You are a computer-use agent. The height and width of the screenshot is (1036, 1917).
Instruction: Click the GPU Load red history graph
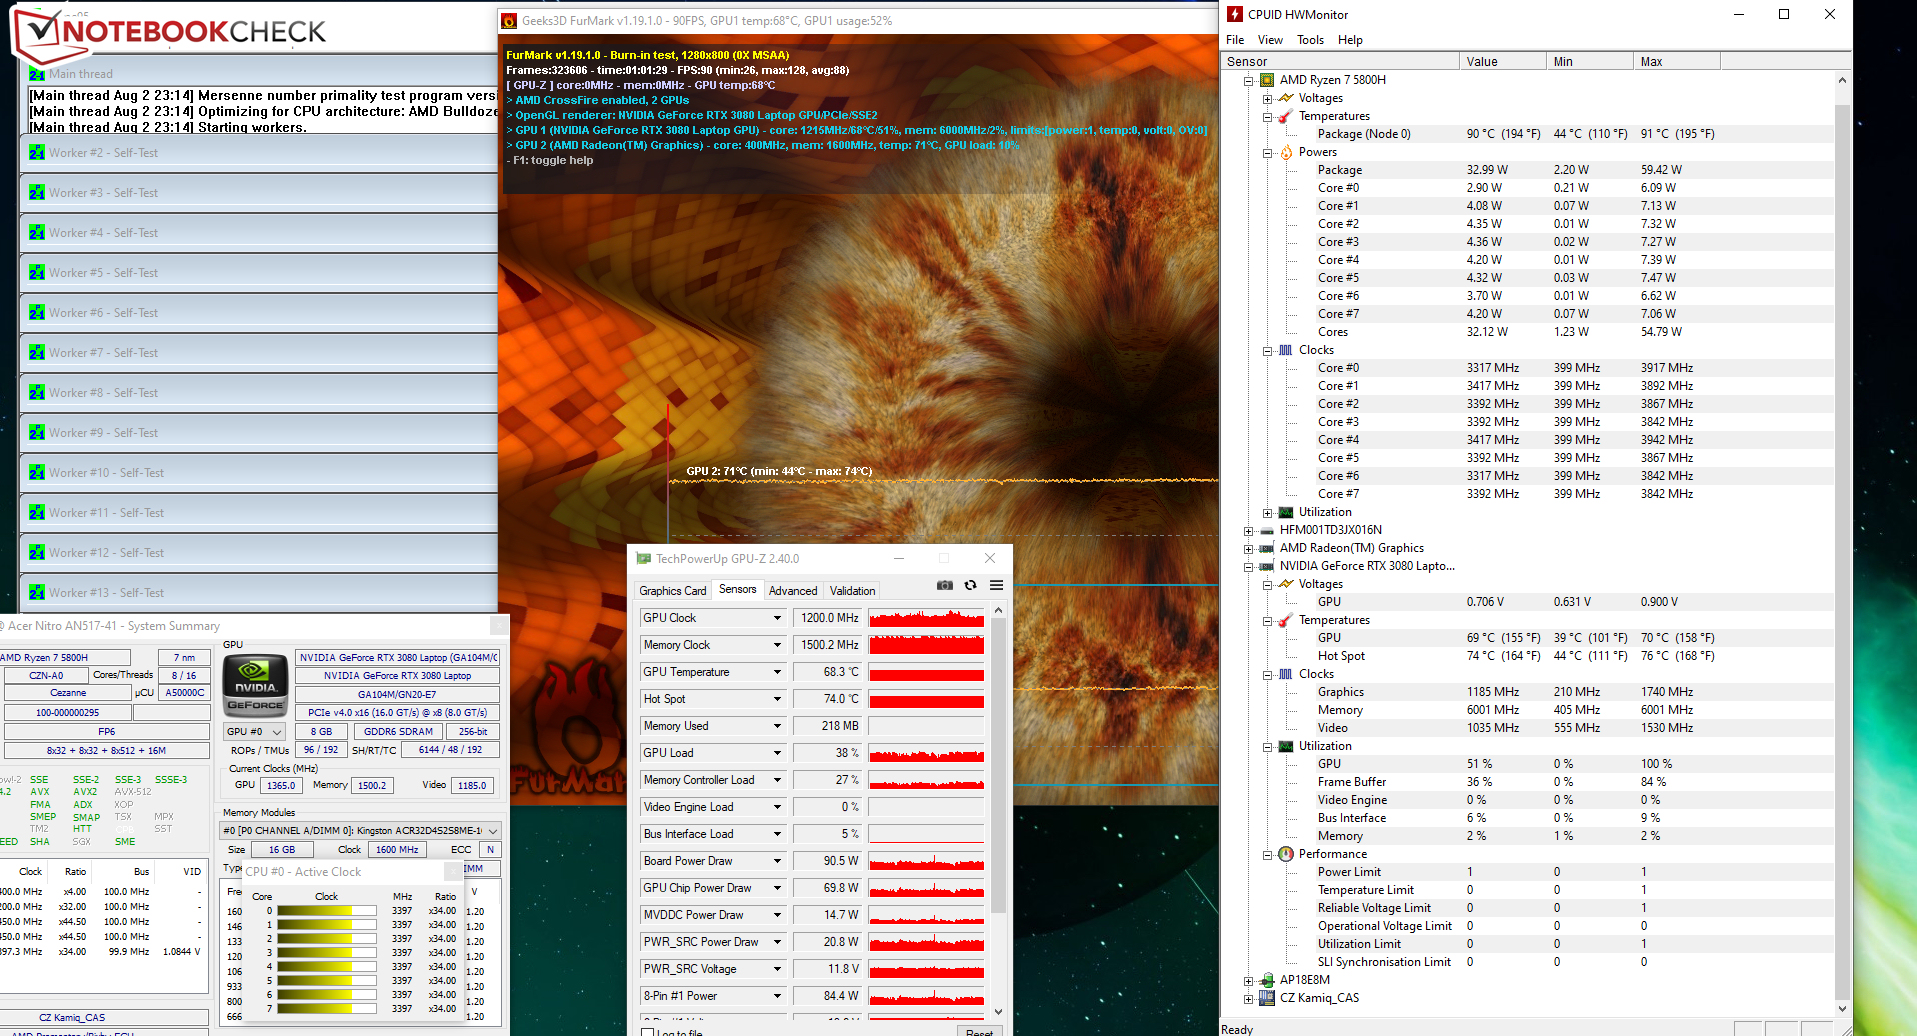pyautogui.click(x=926, y=753)
